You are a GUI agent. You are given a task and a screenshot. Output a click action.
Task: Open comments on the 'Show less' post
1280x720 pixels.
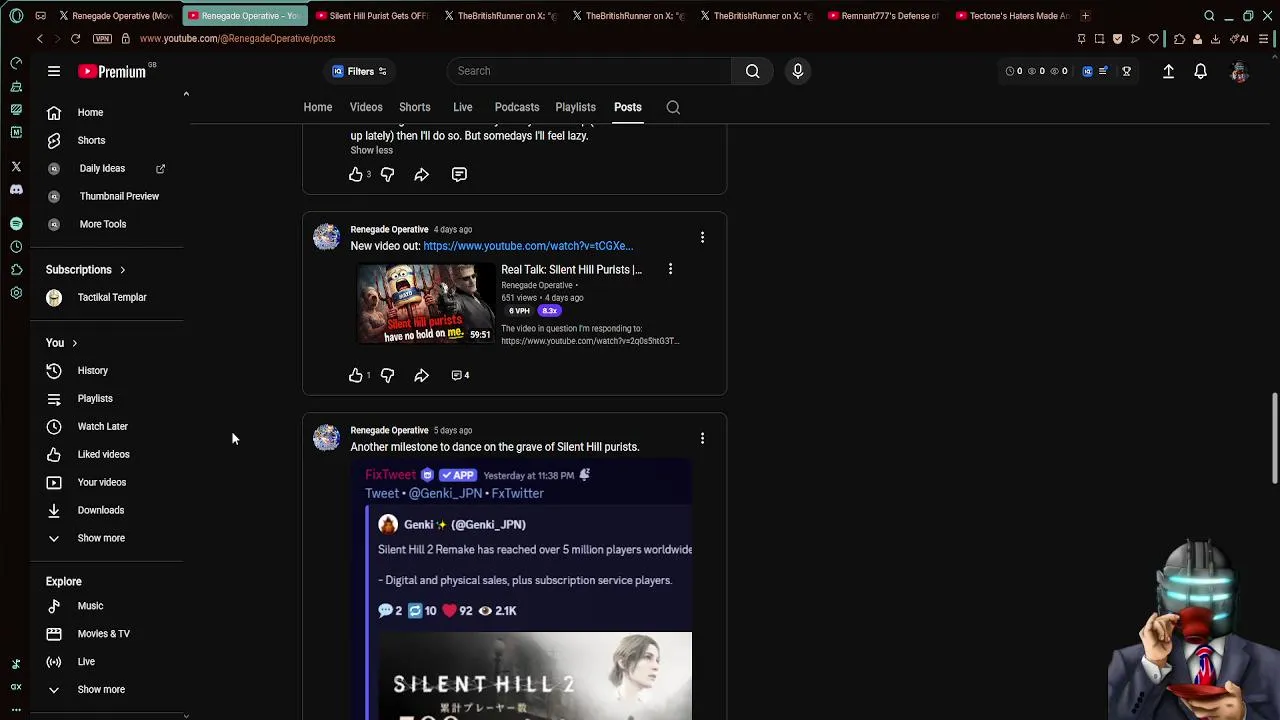459,174
